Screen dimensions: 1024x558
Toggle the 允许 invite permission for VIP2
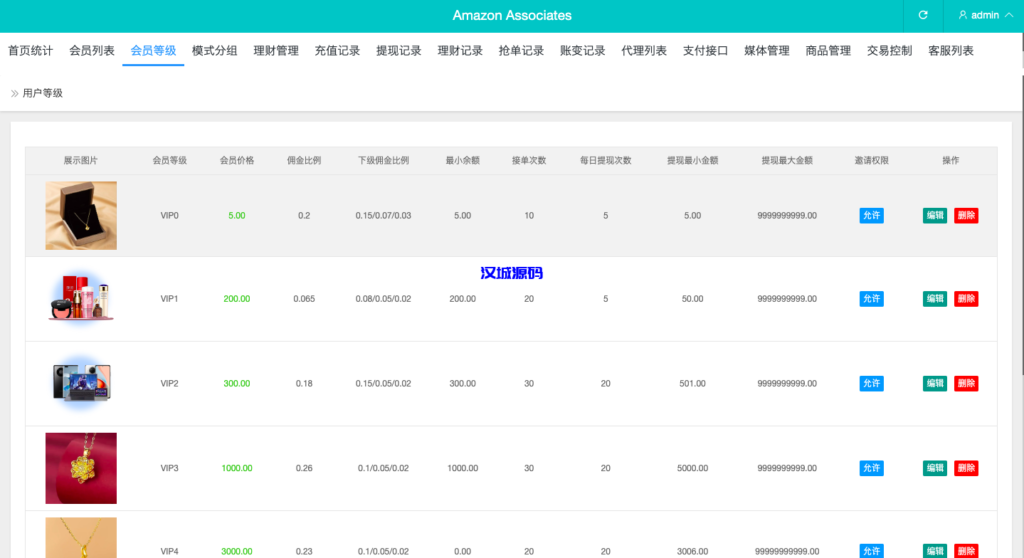(x=871, y=383)
